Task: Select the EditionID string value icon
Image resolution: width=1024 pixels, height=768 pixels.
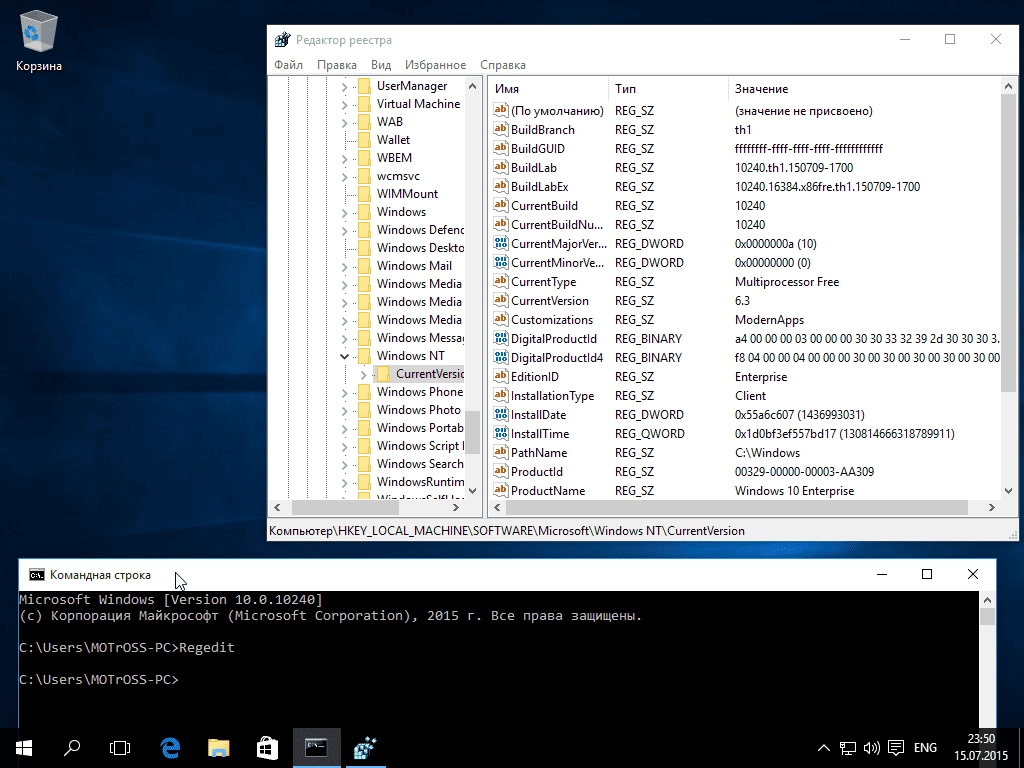Action: [501, 376]
